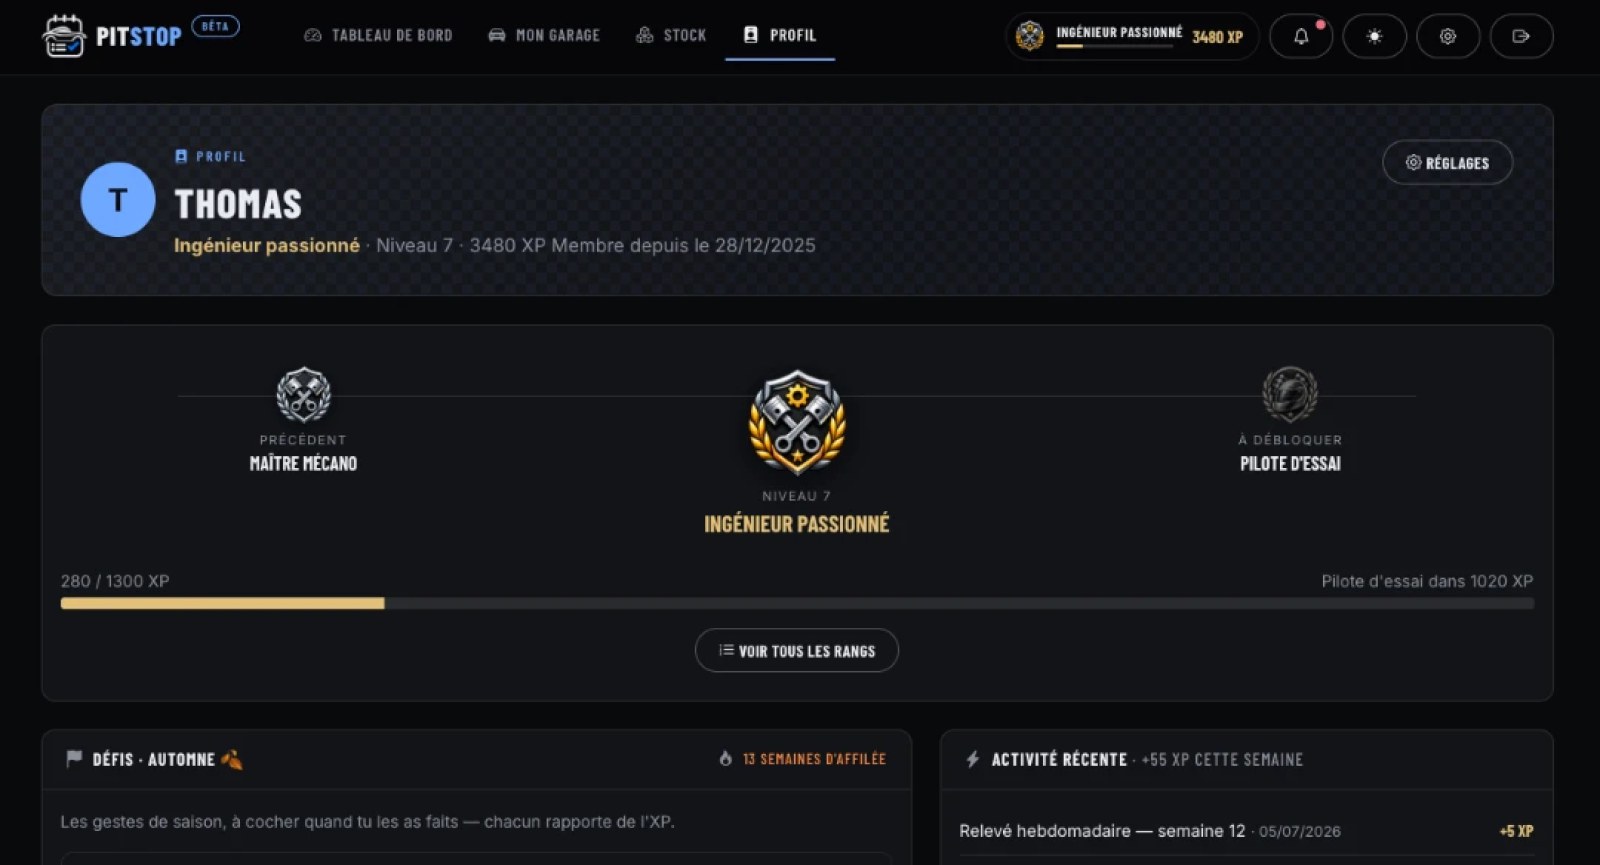Image resolution: width=1600 pixels, height=865 pixels.
Task: Go to the Stock tab
Action: coord(671,35)
